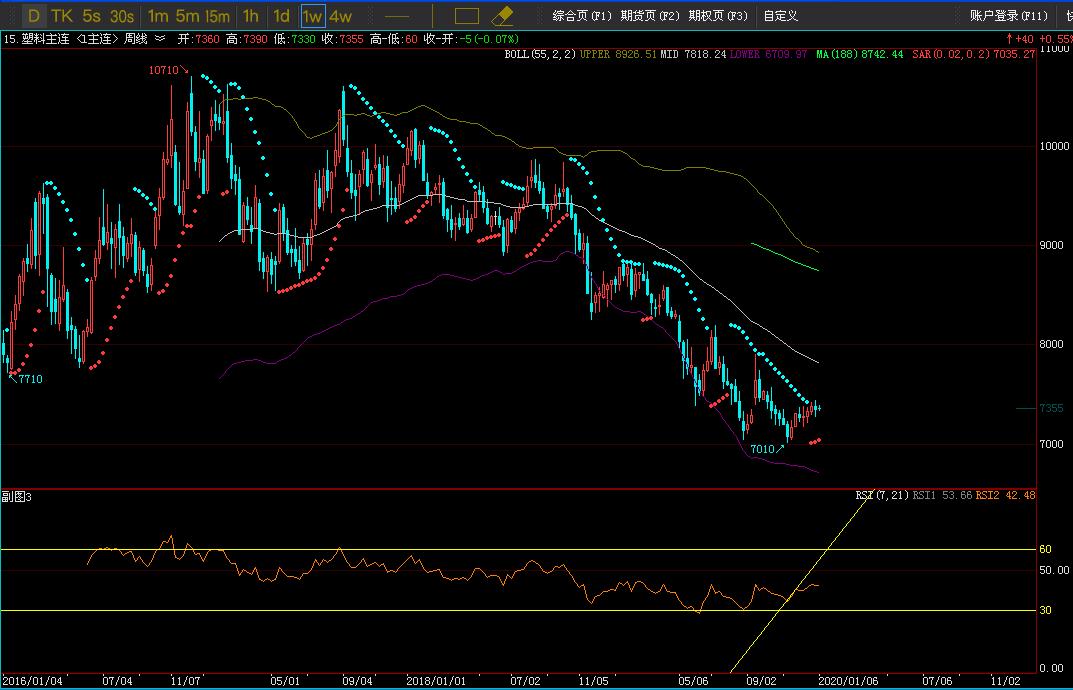1073x690 pixels.
Task: Click the RSI2 42.48 value
Action: pos(1005,495)
